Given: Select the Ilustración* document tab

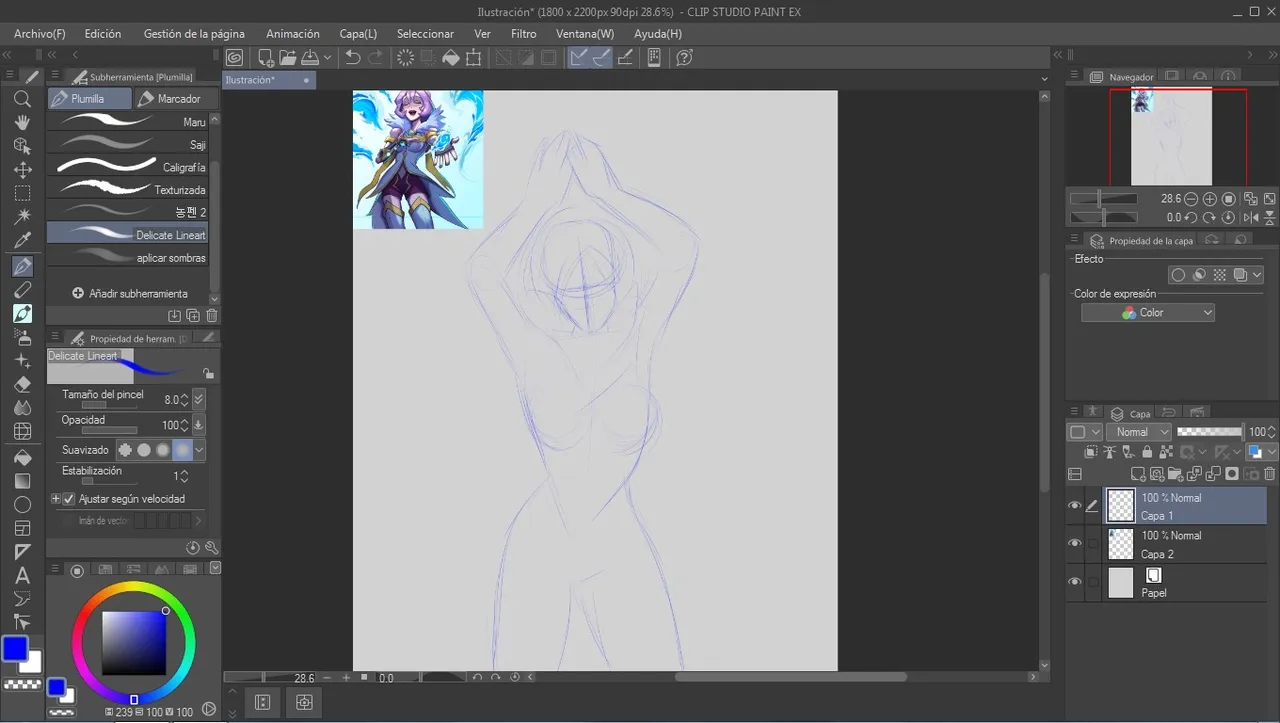Looking at the screenshot, I should pos(268,80).
